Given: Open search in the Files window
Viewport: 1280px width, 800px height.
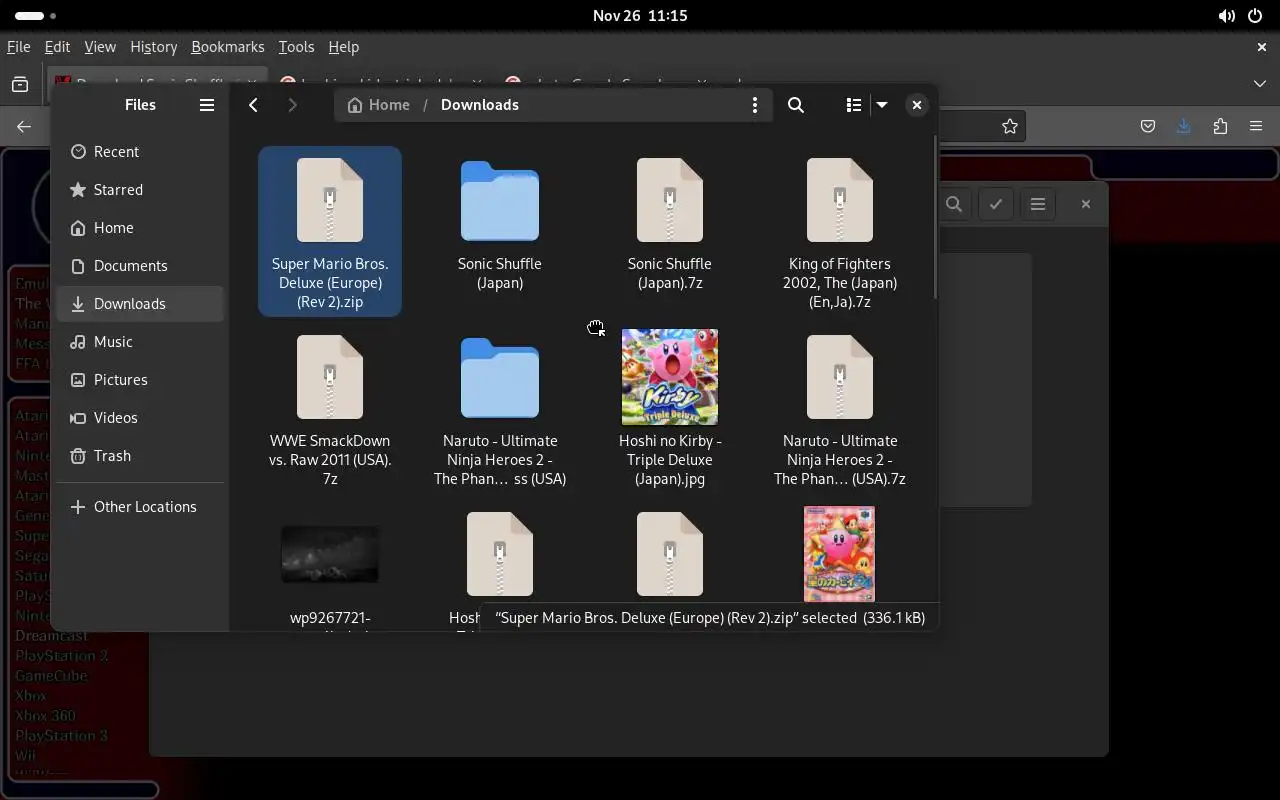Looking at the screenshot, I should [796, 105].
